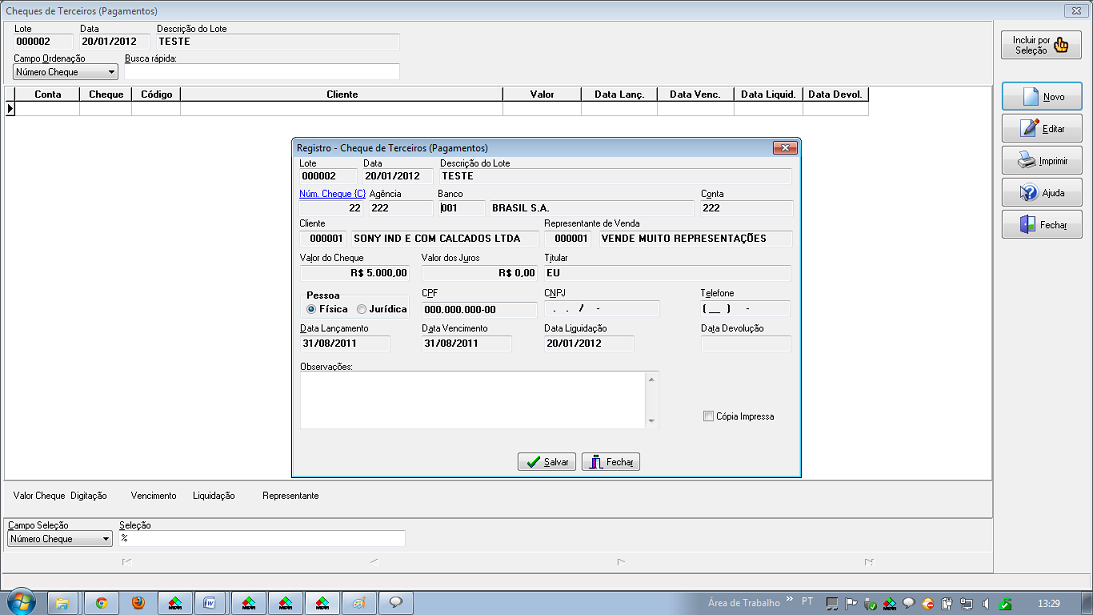Screen dimensions: 1093x615
Task: Click the Editar button with pencil icon
Action: coord(1041,128)
